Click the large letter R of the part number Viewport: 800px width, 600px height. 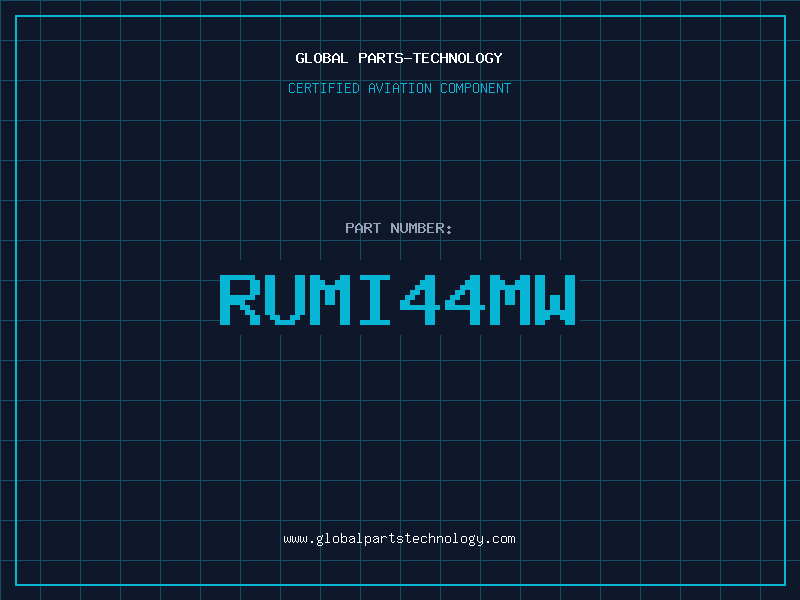240,300
